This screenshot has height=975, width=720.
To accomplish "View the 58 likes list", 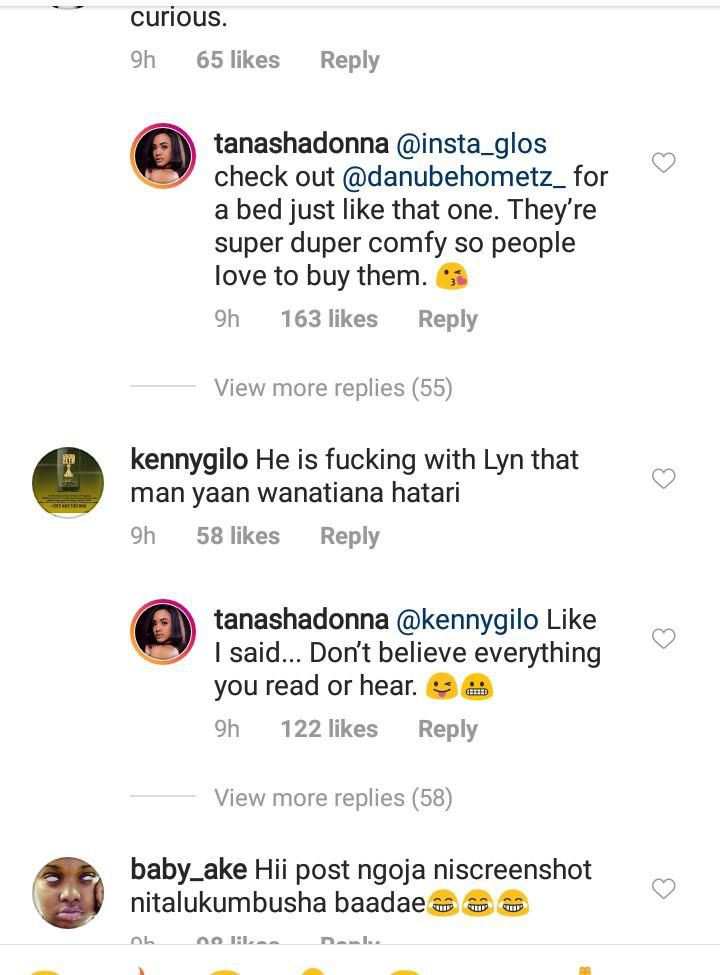I will tap(237, 536).
